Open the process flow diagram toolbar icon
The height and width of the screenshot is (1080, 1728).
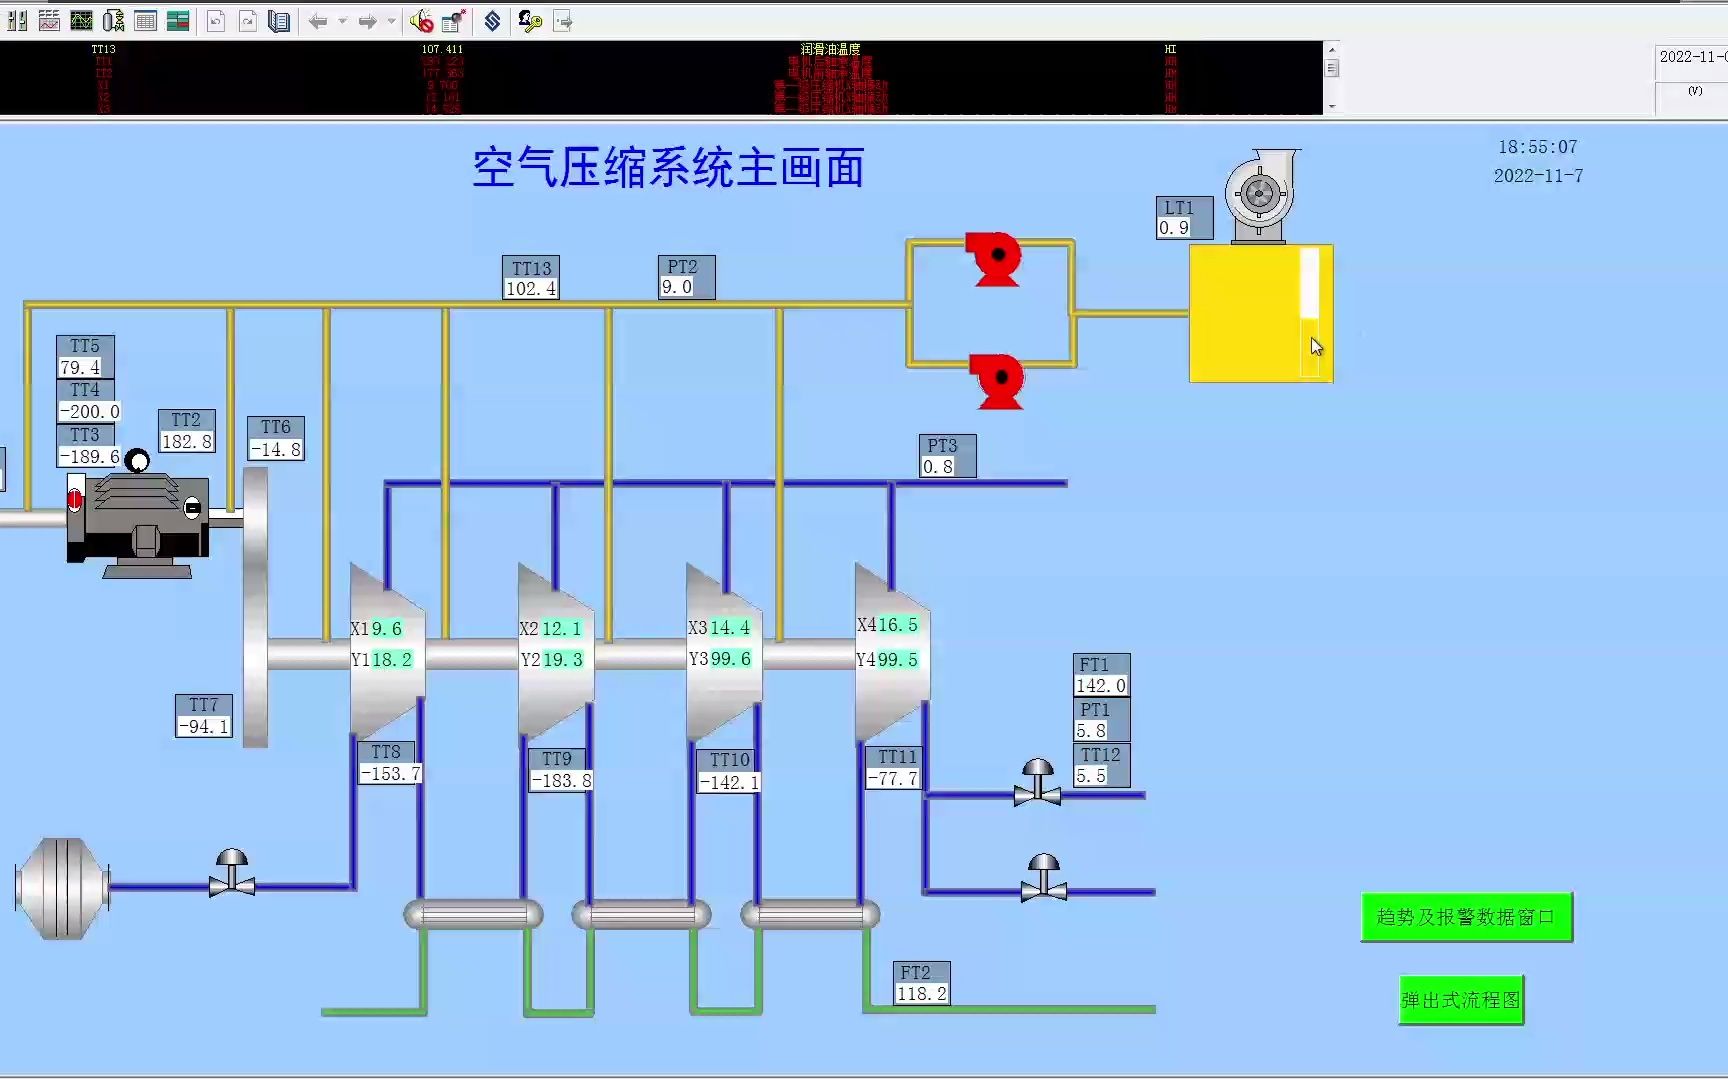[x=113, y=20]
